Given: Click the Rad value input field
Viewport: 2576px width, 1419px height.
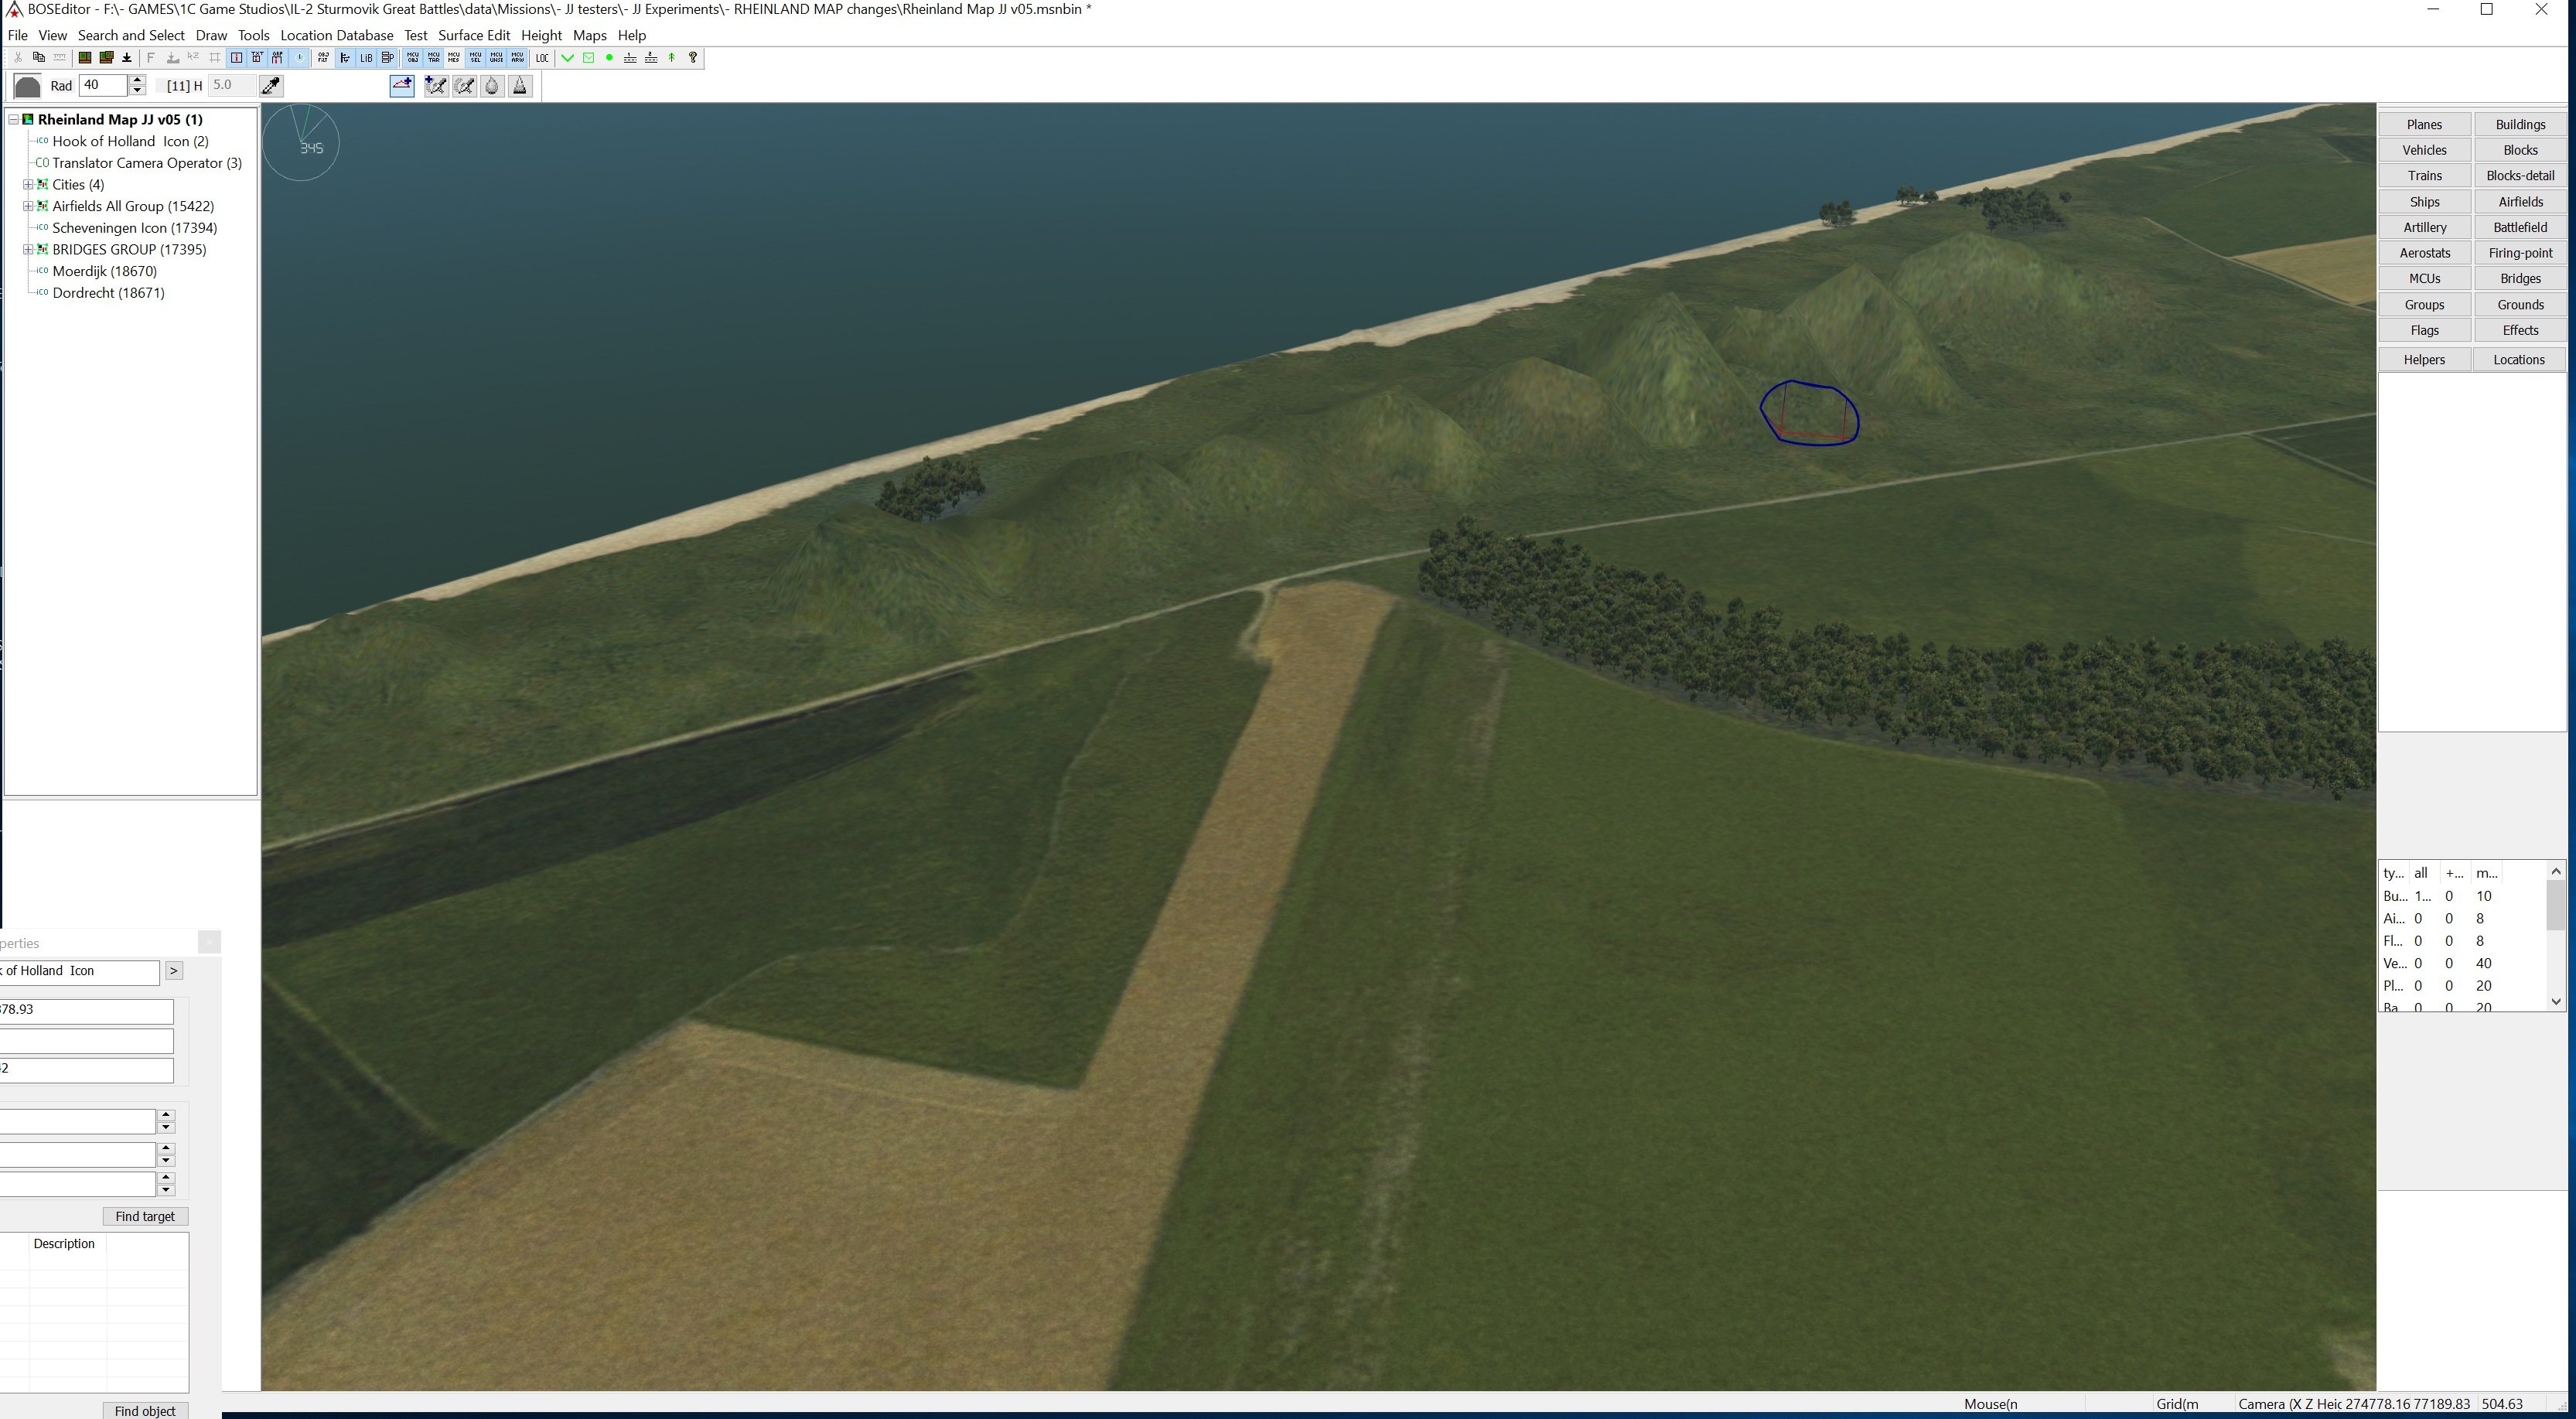Looking at the screenshot, I should [x=103, y=86].
